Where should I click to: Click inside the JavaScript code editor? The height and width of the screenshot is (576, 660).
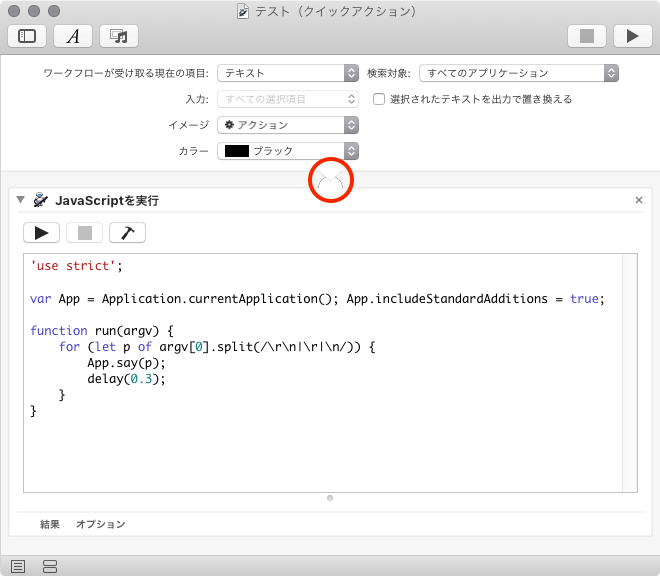[x=330, y=440]
